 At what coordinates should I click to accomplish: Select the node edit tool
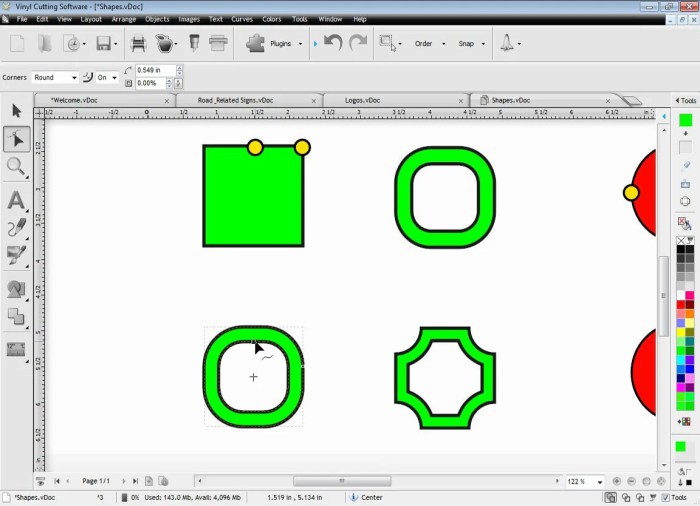click(17, 139)
